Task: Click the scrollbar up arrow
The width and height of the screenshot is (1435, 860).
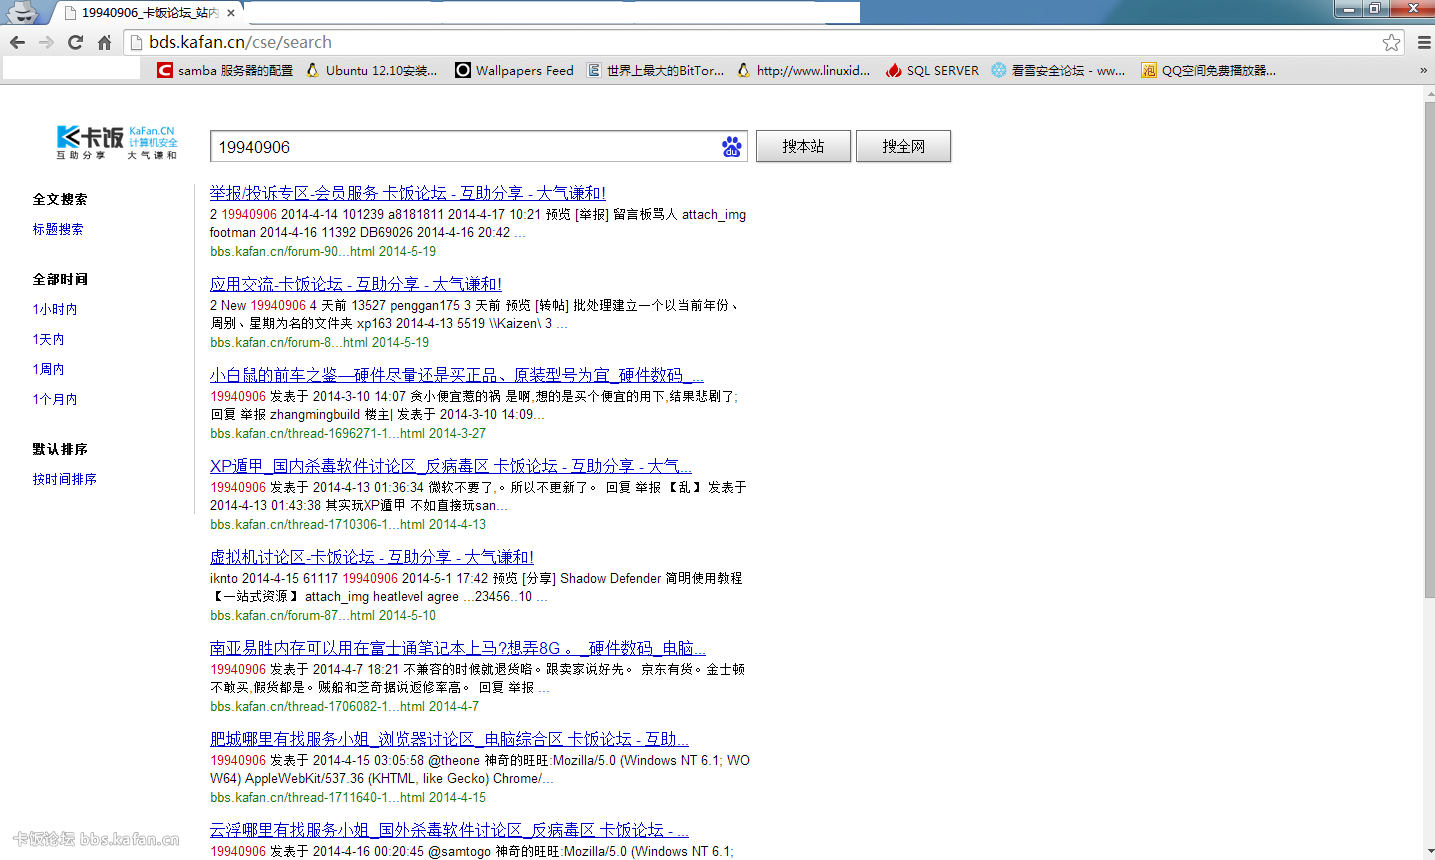Action: click(x=1428, y=93)
